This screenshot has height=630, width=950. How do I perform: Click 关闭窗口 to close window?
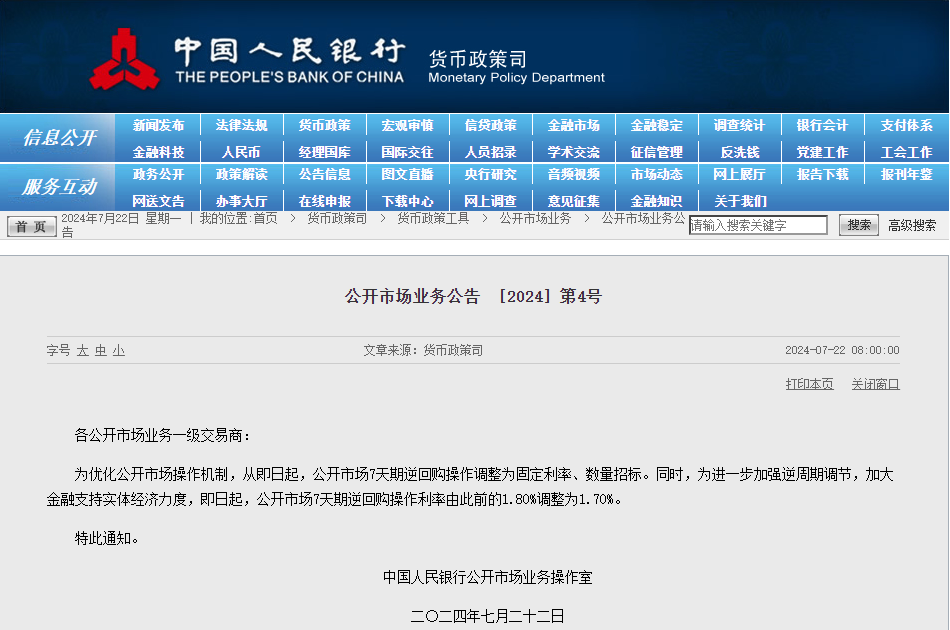pos(875,384)
